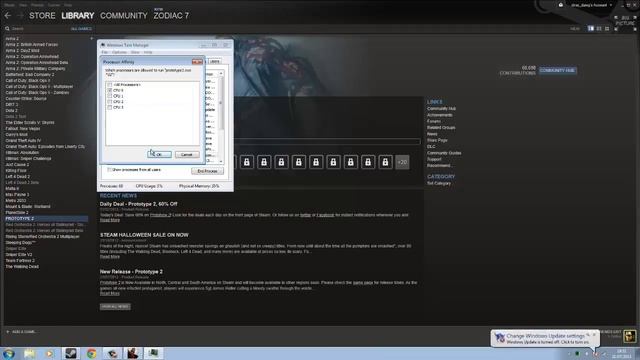
Task: Open the COMMUNITY HUB button
Action: [558, 71]
